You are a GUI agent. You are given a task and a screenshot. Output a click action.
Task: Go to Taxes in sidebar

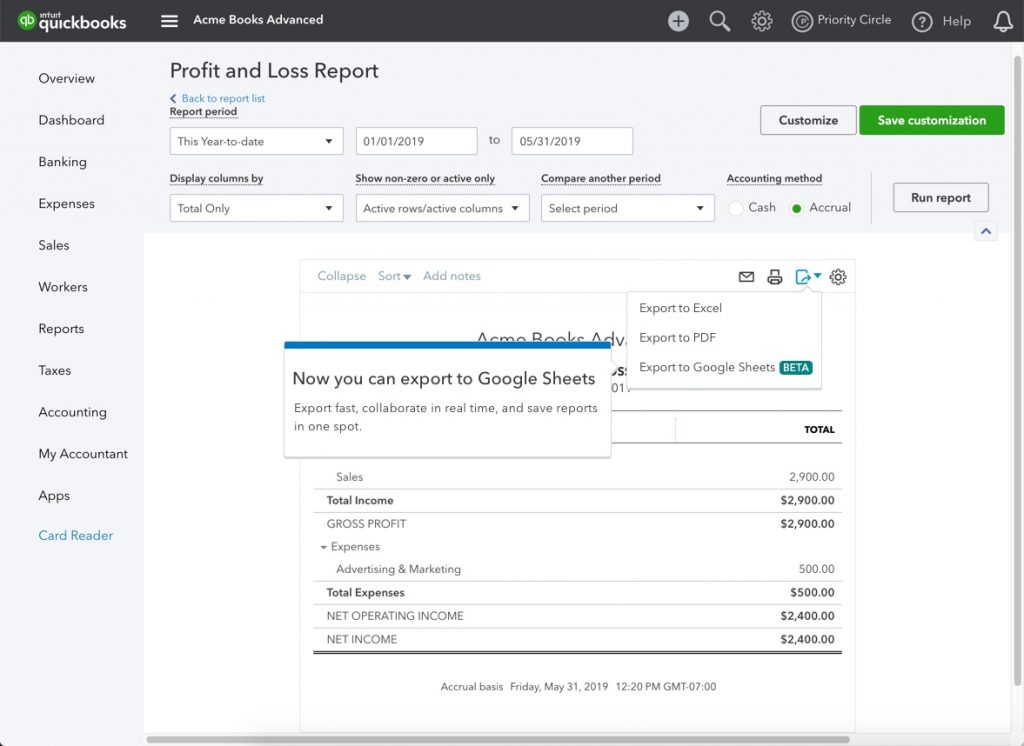(54, 370)
